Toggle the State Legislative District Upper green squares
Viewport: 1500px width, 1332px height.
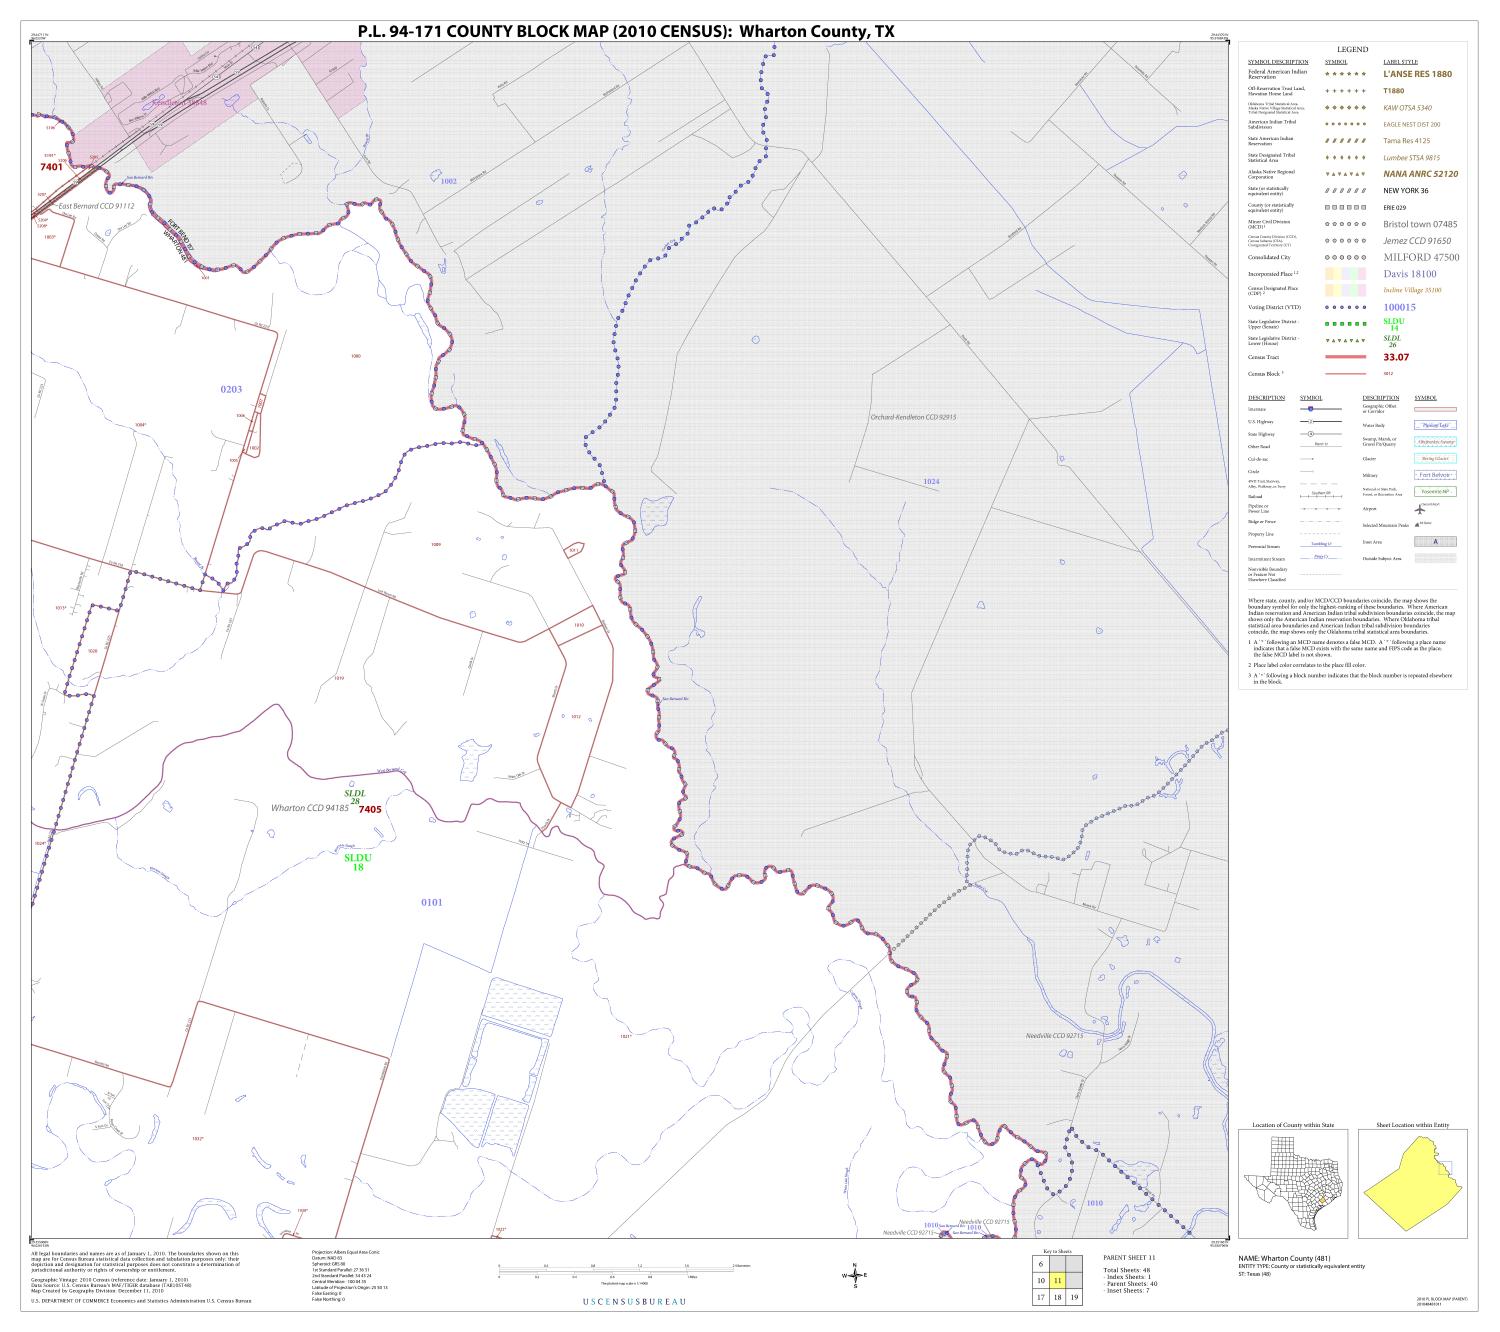coord(1345,323)
